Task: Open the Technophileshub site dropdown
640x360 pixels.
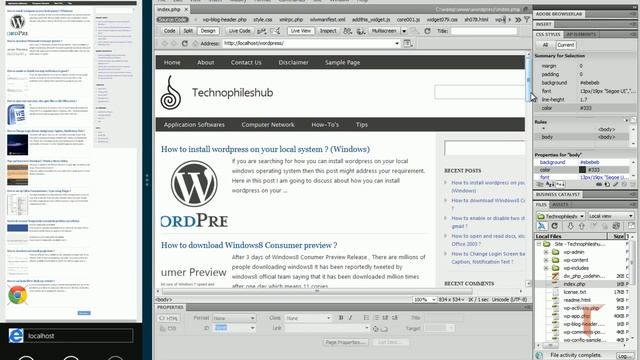Action: [560, 216]
